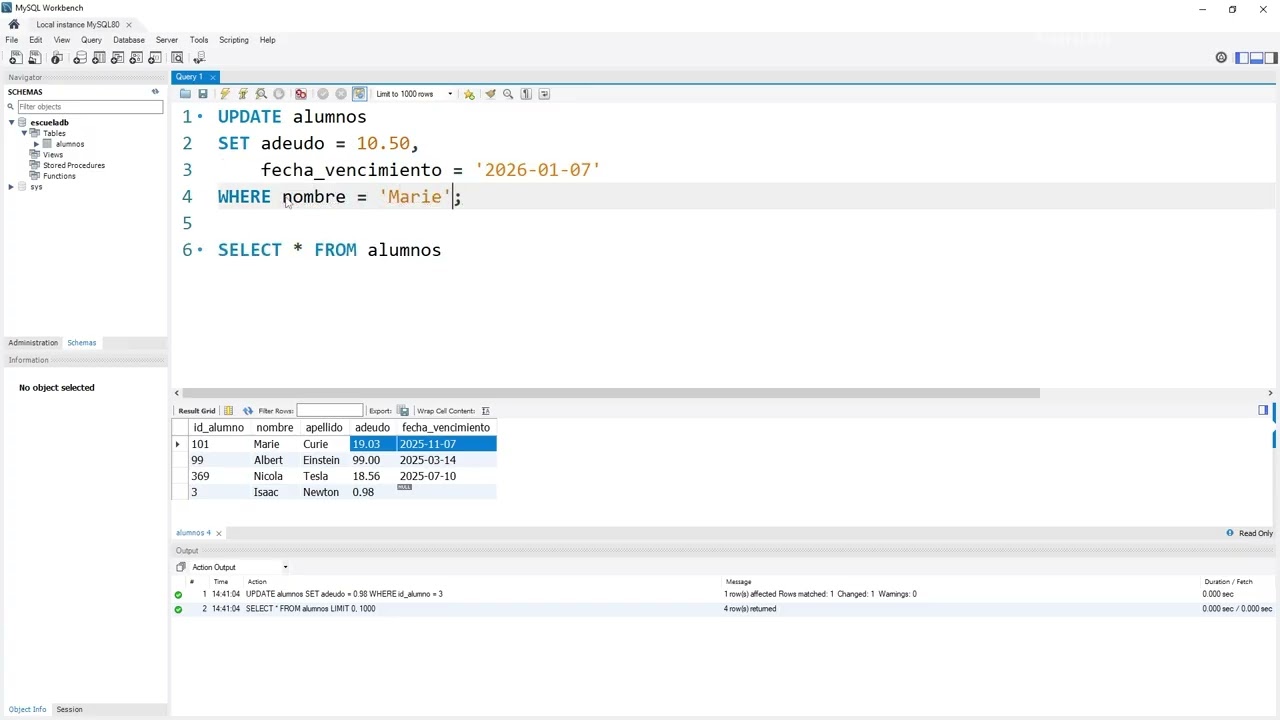Toggle the bottom output panel
This screenshot has width=1280, height=720.
pyautogui.click(x=1256, y=58)
